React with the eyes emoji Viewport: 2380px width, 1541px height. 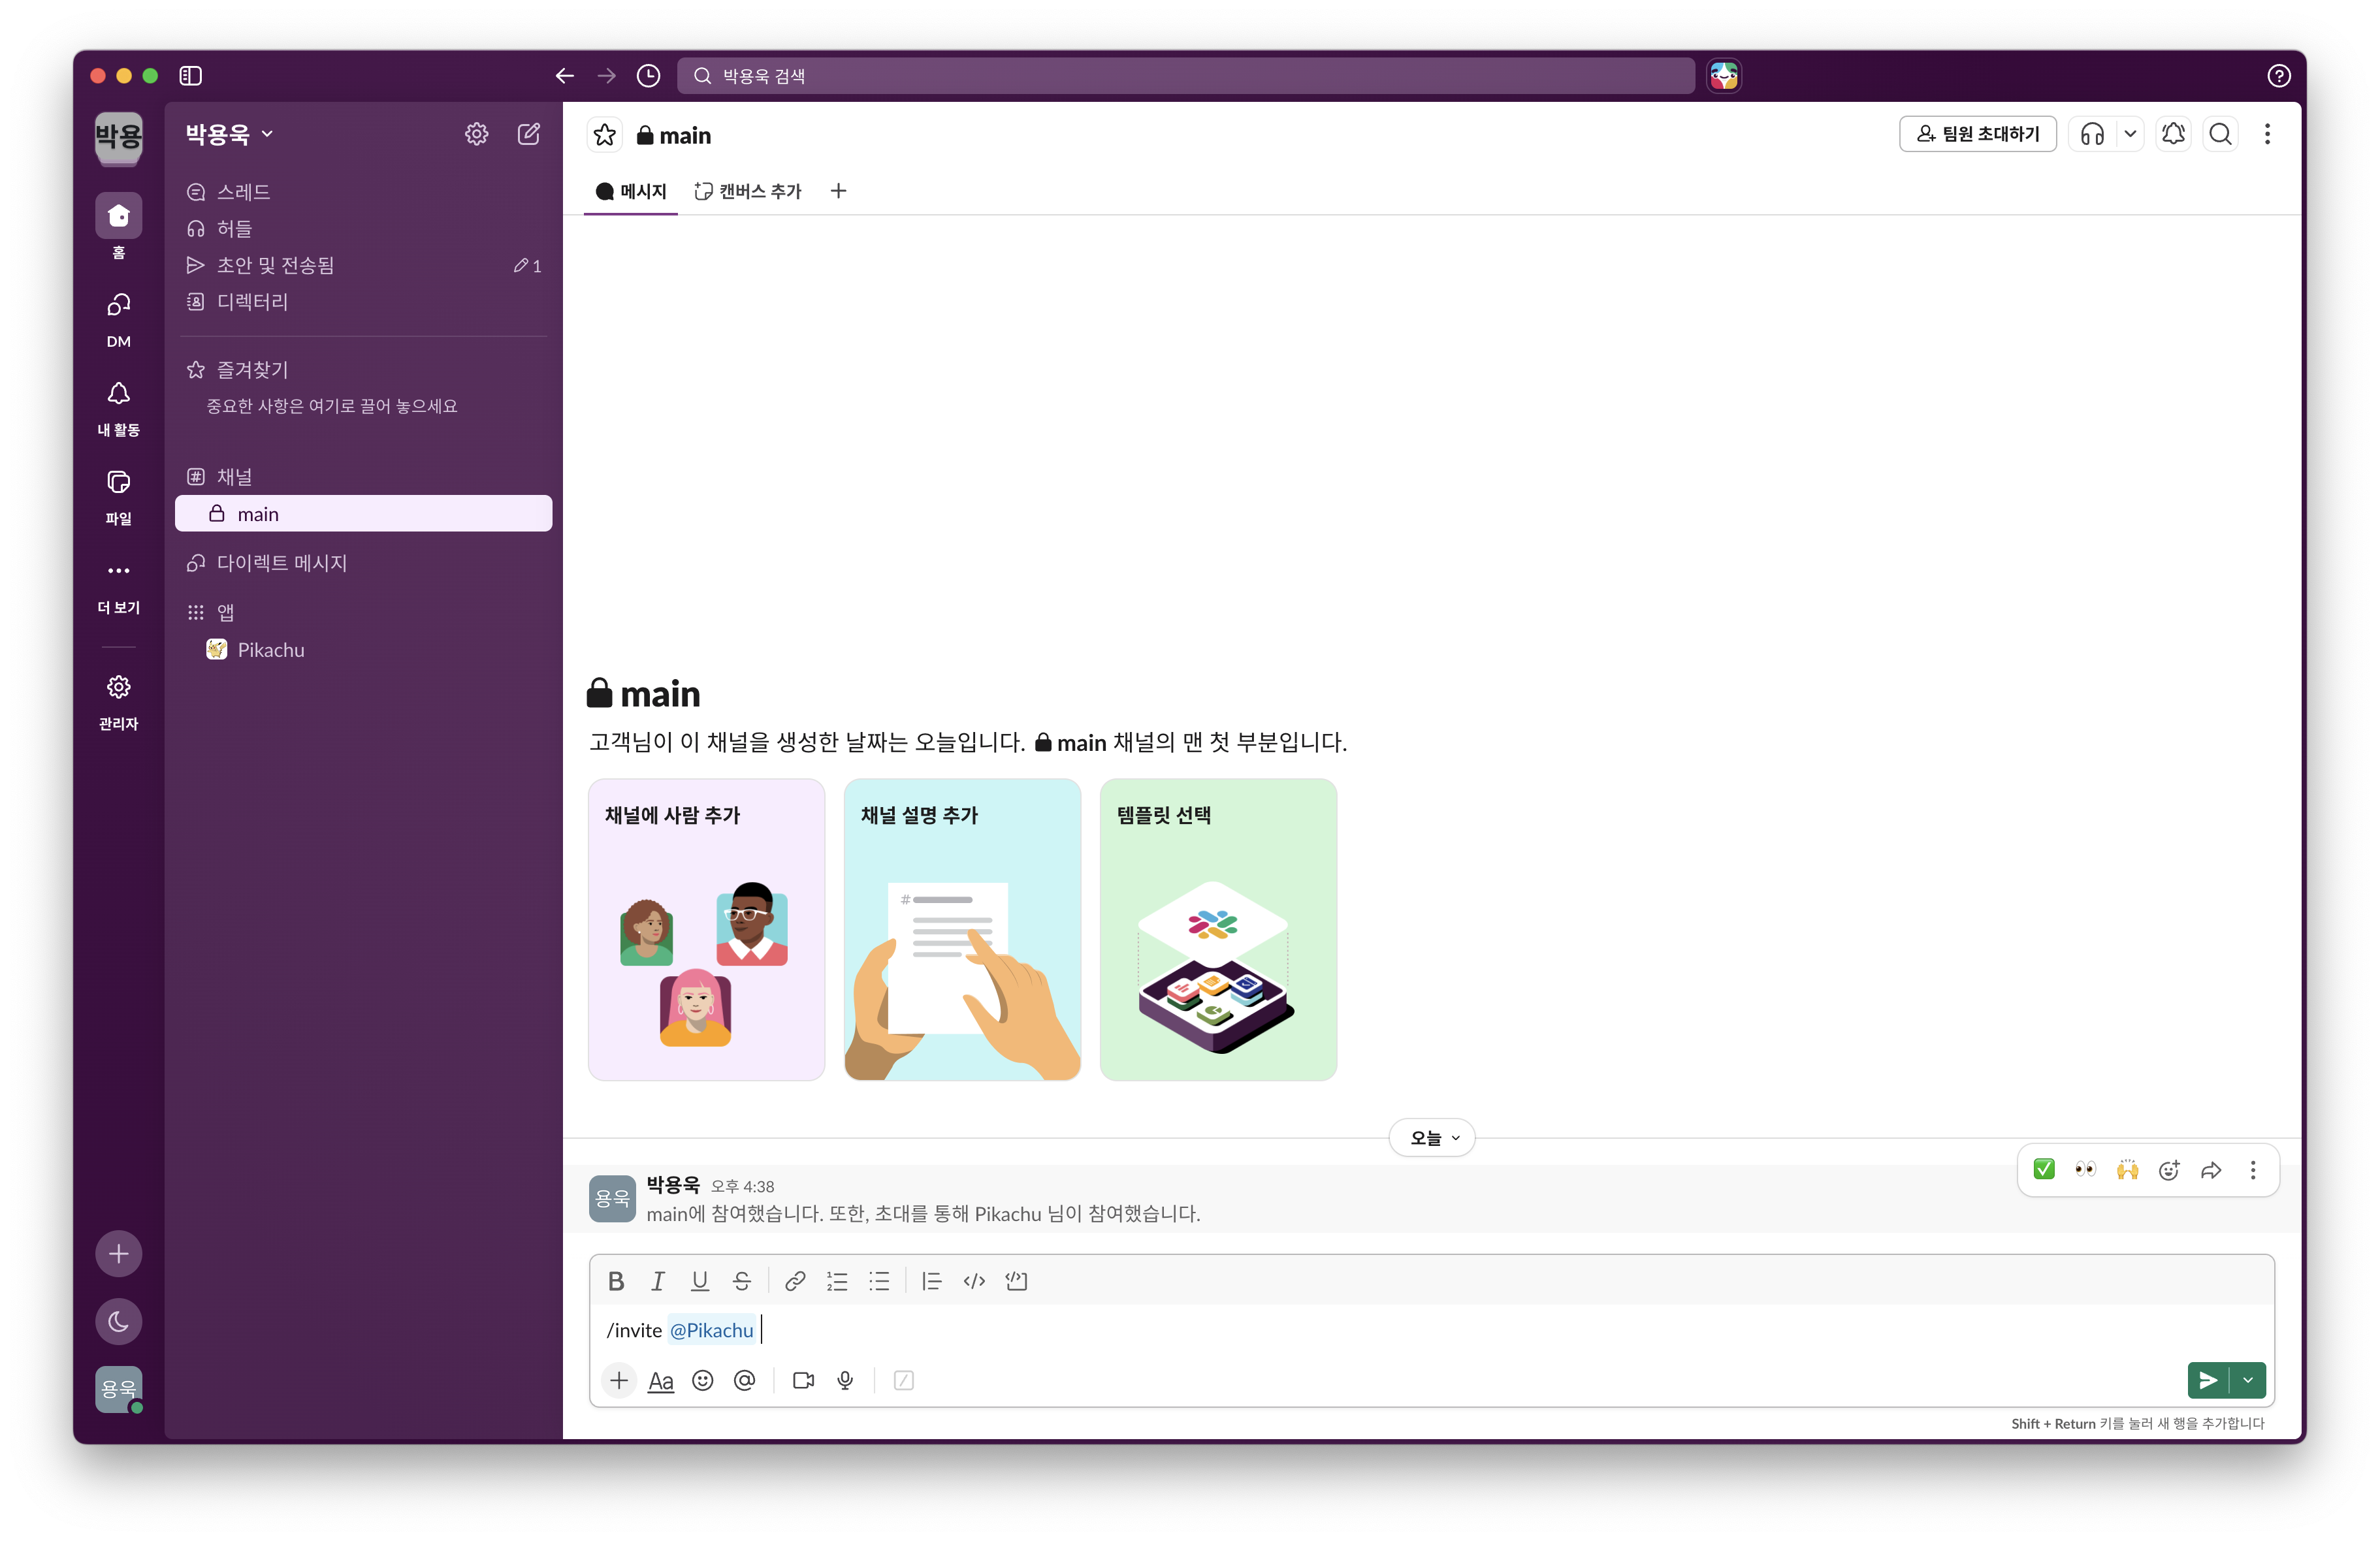pyautogui.click(x=2086, y=1170)
